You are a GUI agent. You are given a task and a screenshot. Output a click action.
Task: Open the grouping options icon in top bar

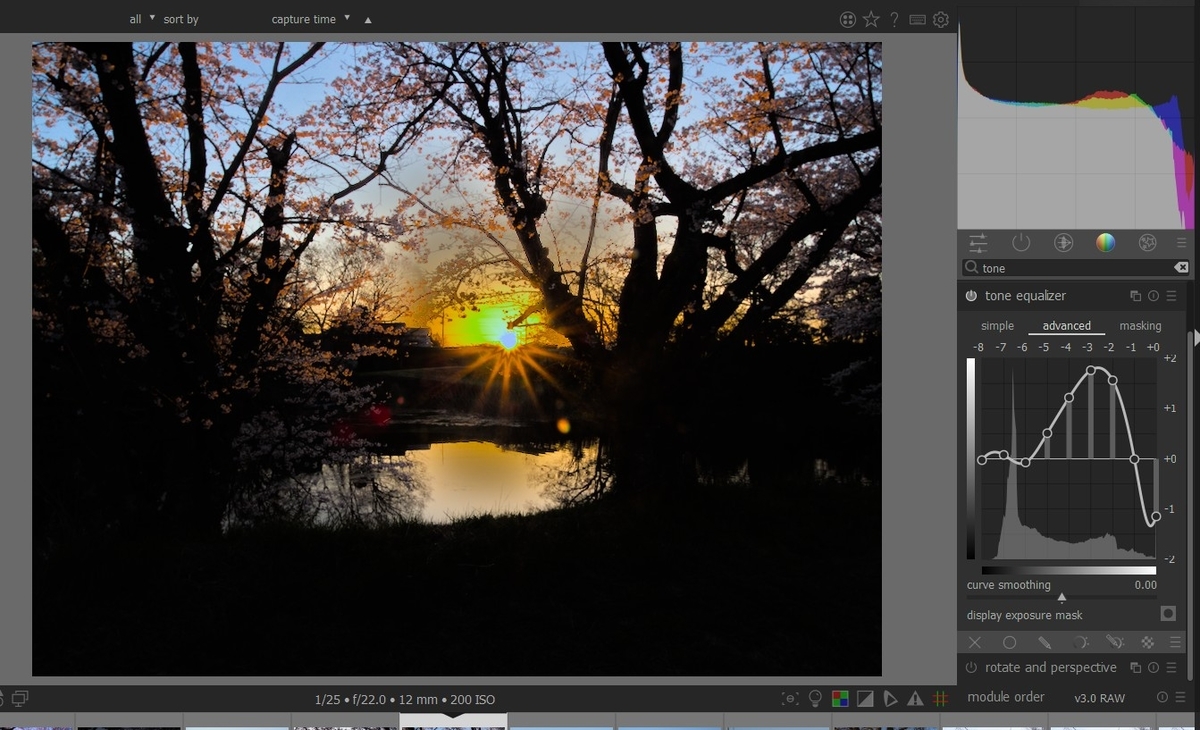pyautogui.click(x=848, y=19)
